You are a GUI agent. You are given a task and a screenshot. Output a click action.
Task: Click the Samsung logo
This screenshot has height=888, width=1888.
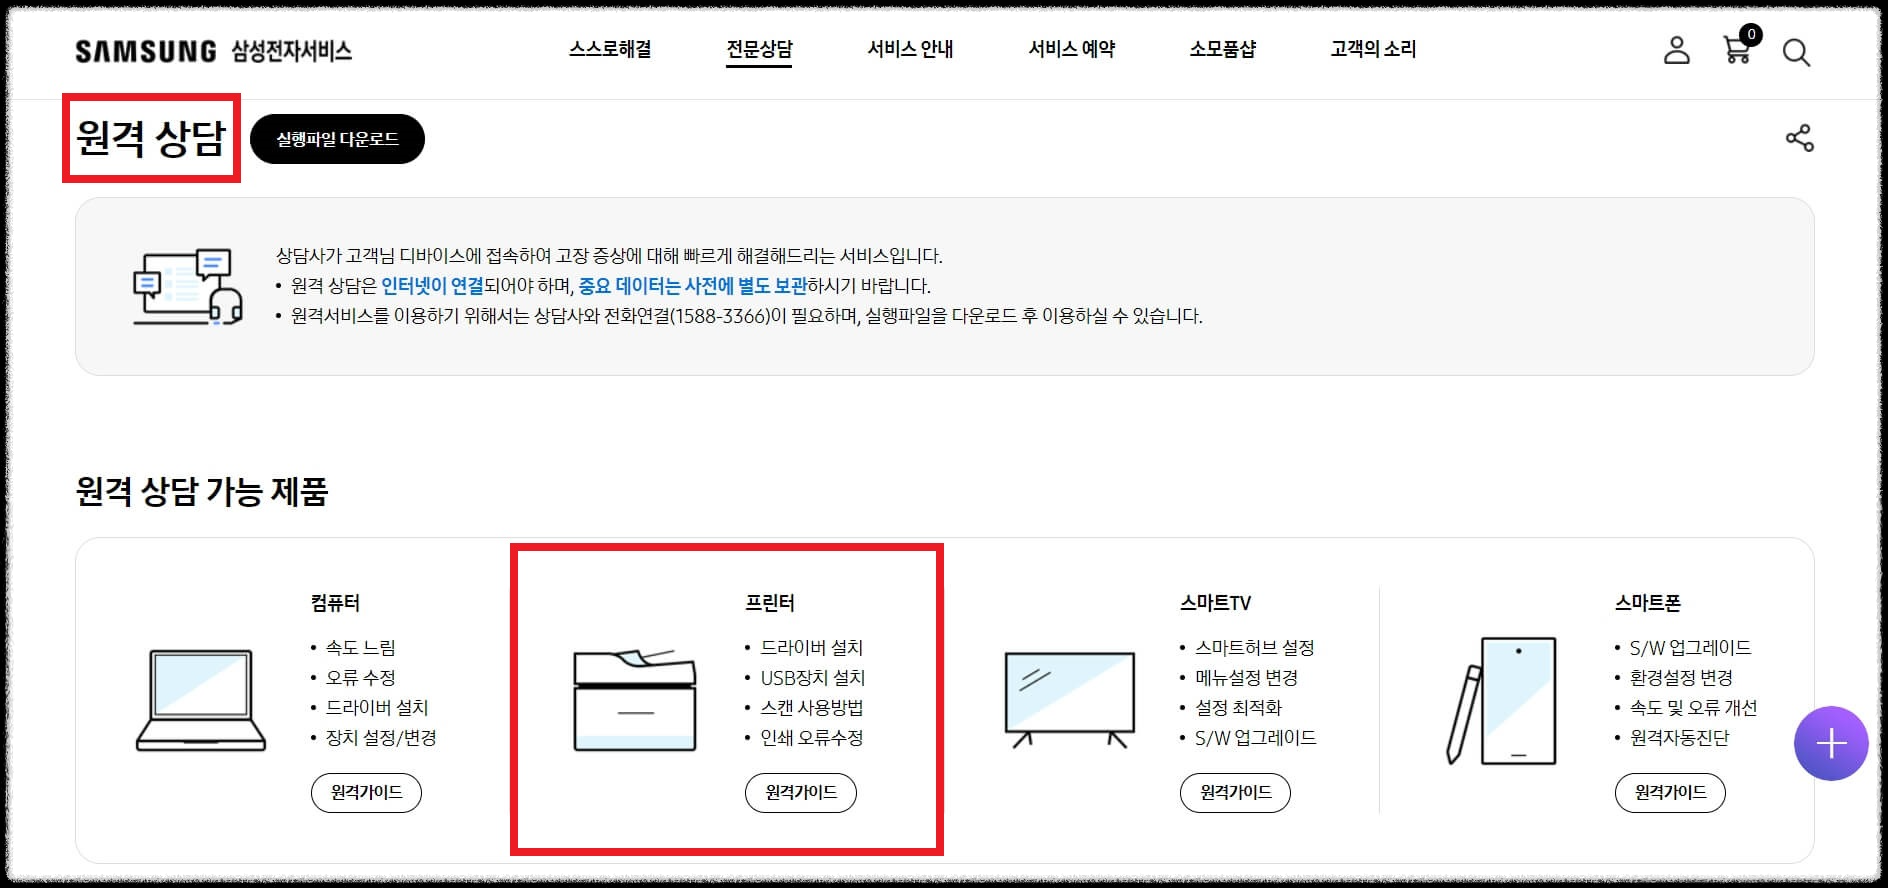(146, 51)
